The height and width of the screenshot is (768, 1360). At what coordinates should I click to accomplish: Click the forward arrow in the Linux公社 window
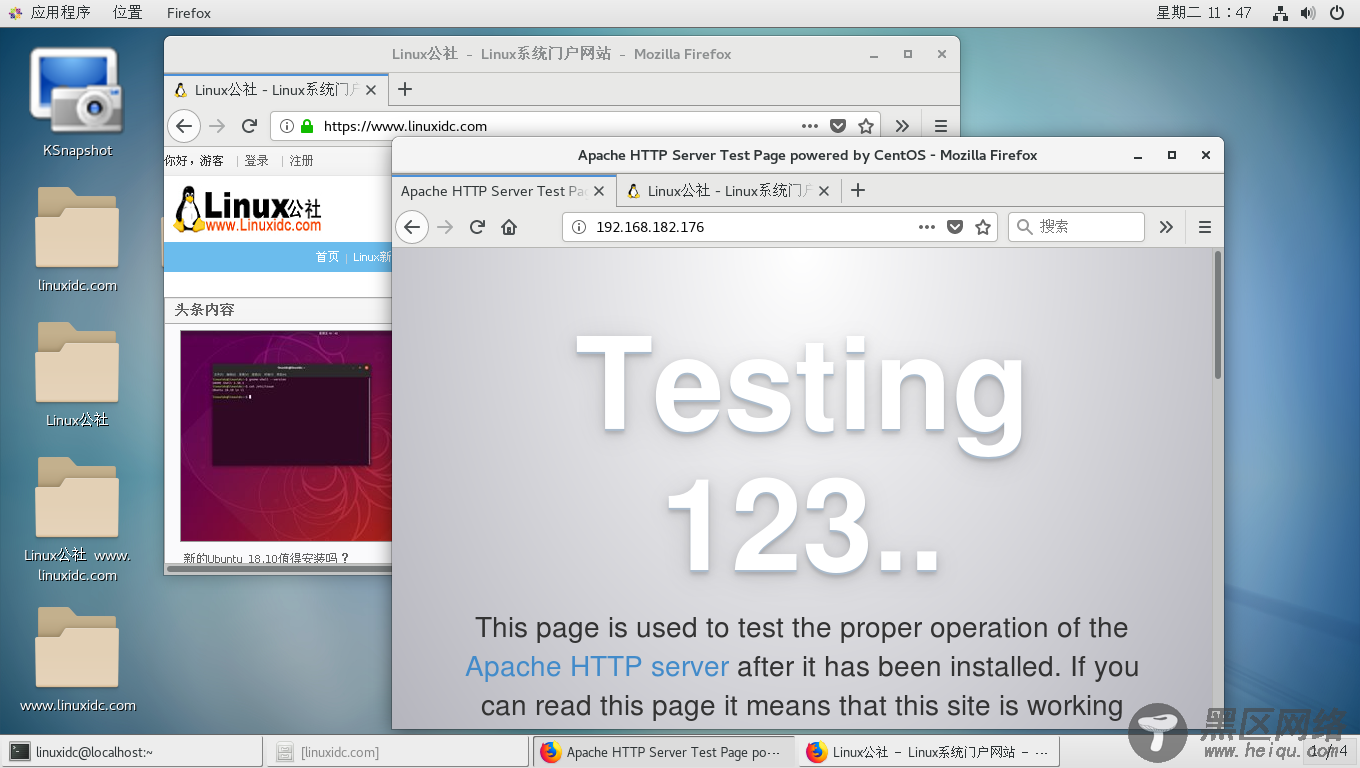[217, 126]
